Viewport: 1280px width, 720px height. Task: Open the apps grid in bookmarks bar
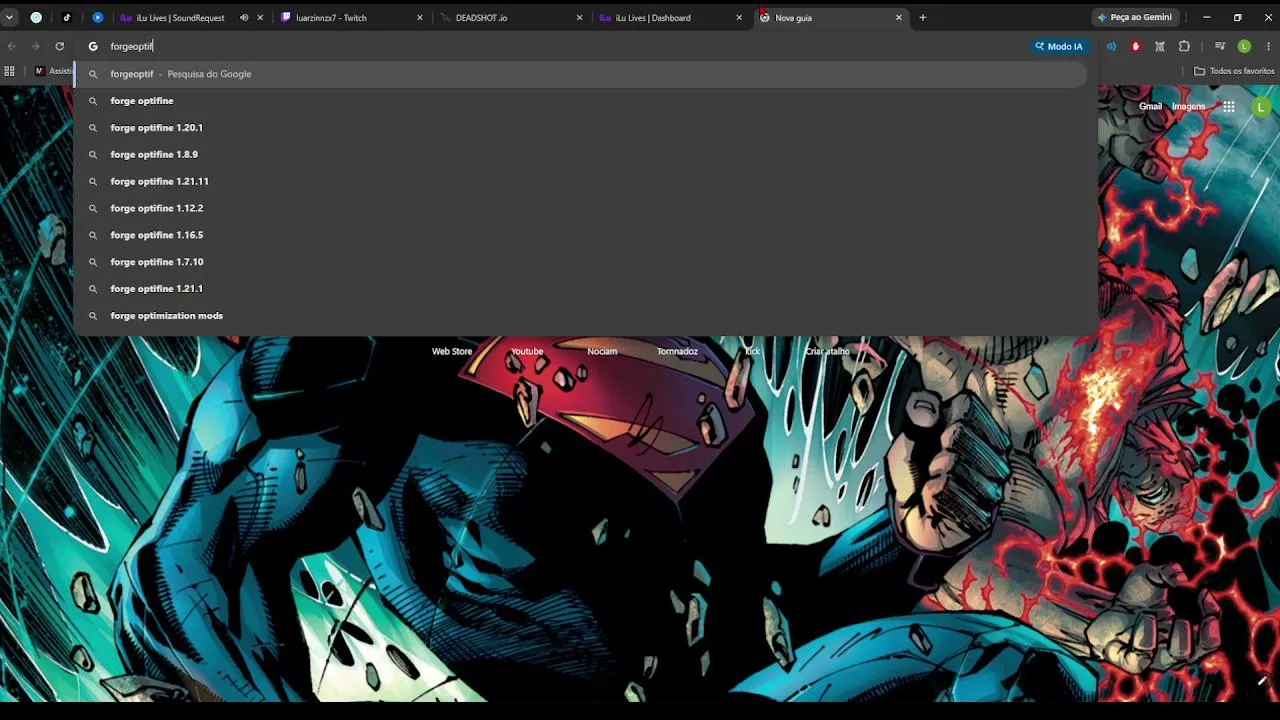9,71
